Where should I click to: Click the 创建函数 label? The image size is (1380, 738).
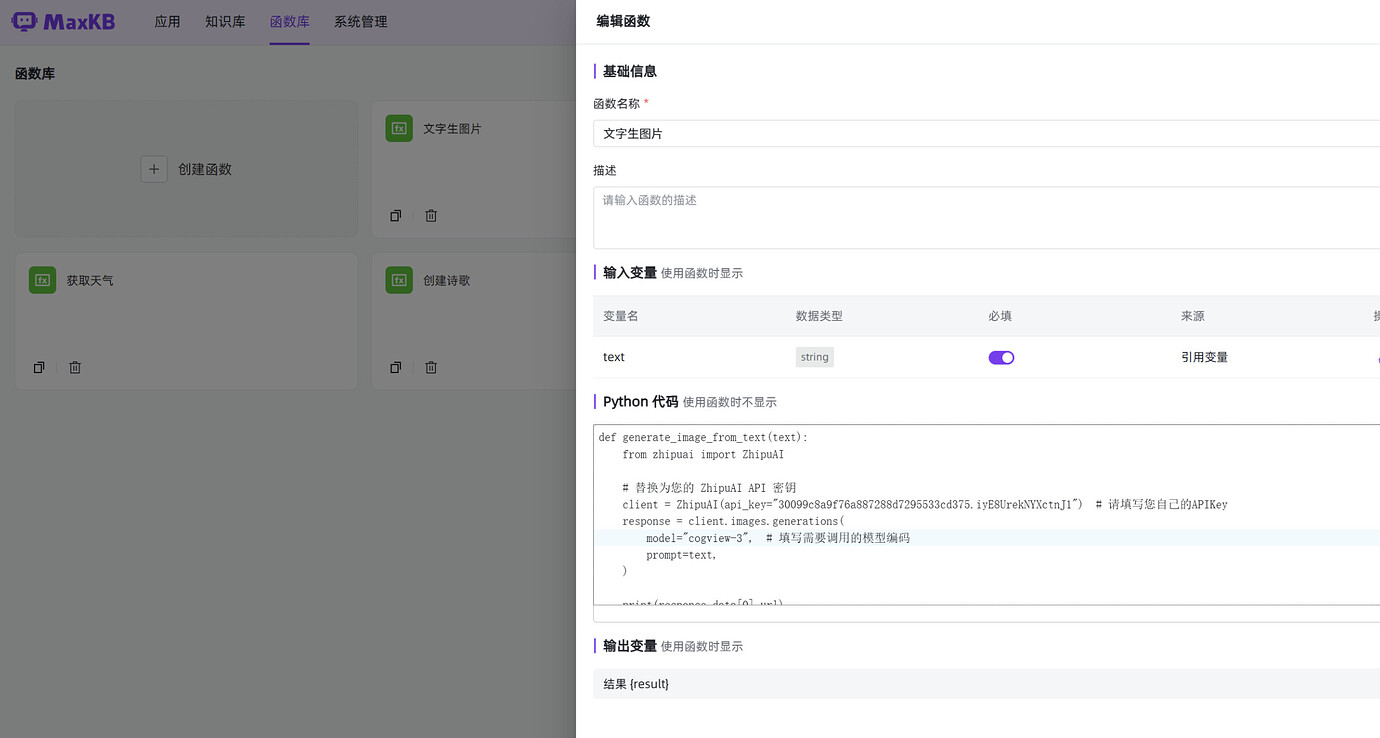click(x=205, y=169)
